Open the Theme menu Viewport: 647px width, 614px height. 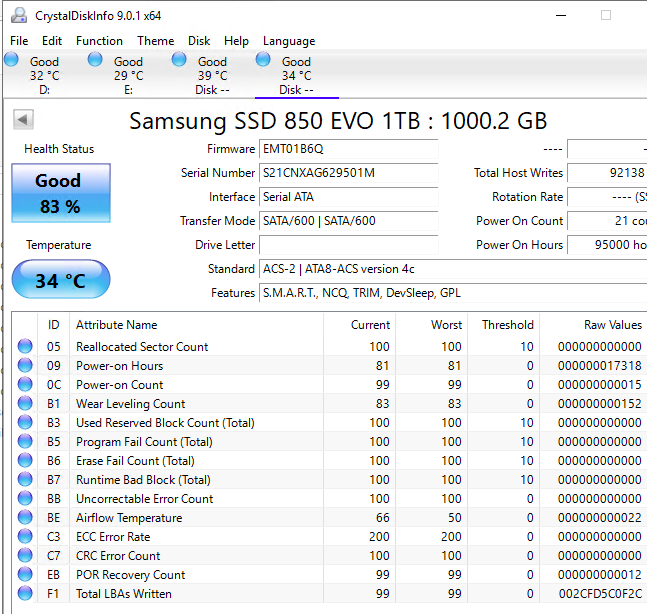[x=155, y=41]
